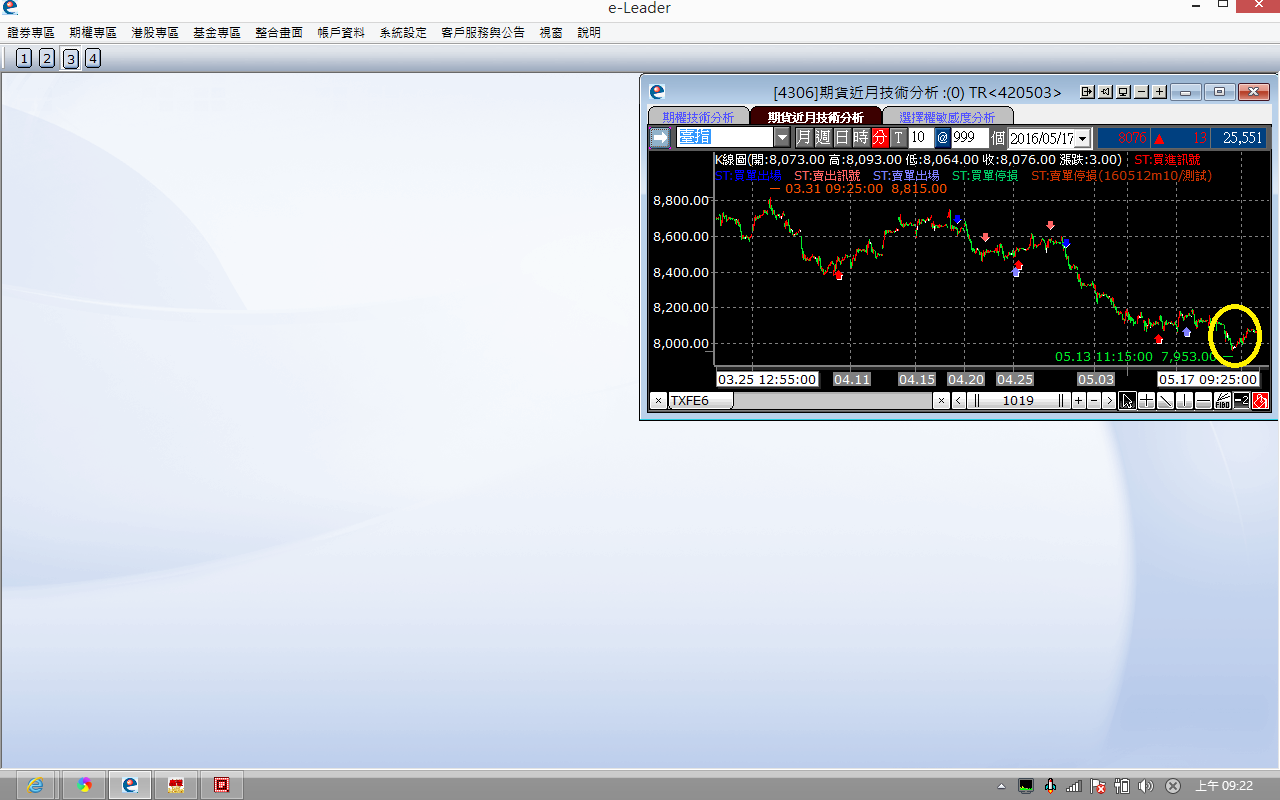Select the FIBO Fibonacci tool
Image resolution: width=1280 pixels, height=800 pixels.
1222,401
